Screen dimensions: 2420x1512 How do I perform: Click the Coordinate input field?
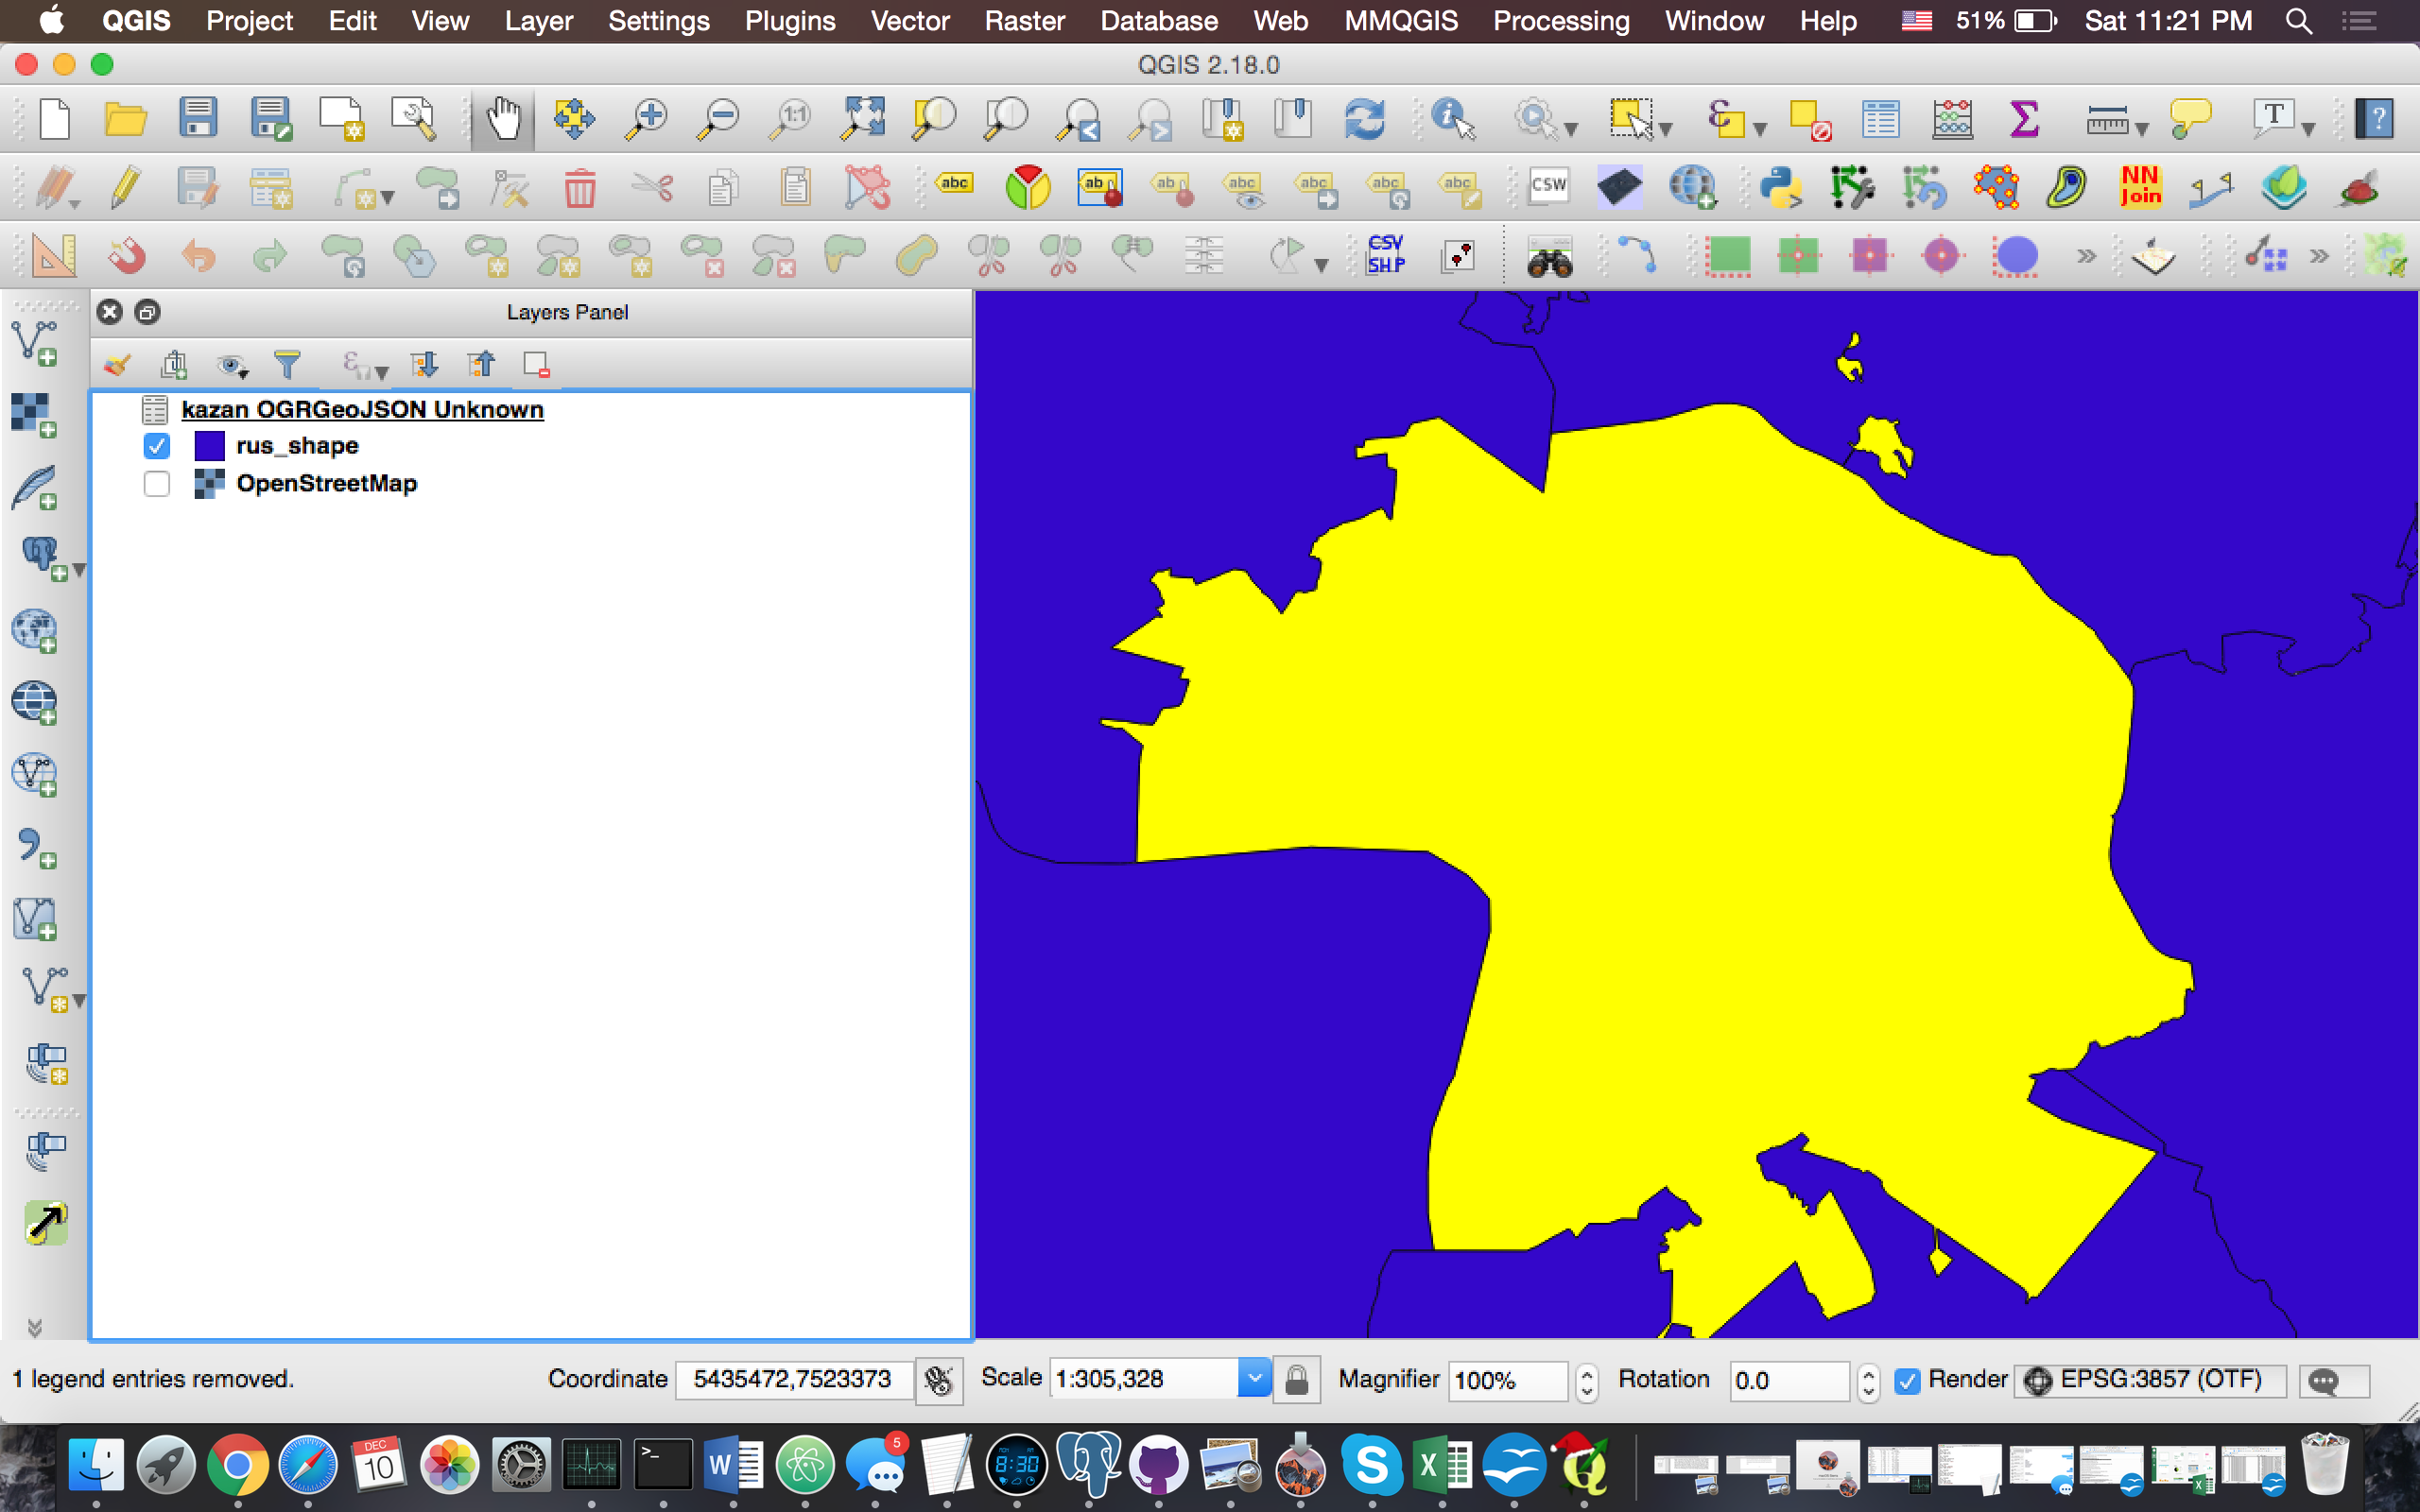pyautogui.click(x=794, y=1380)
